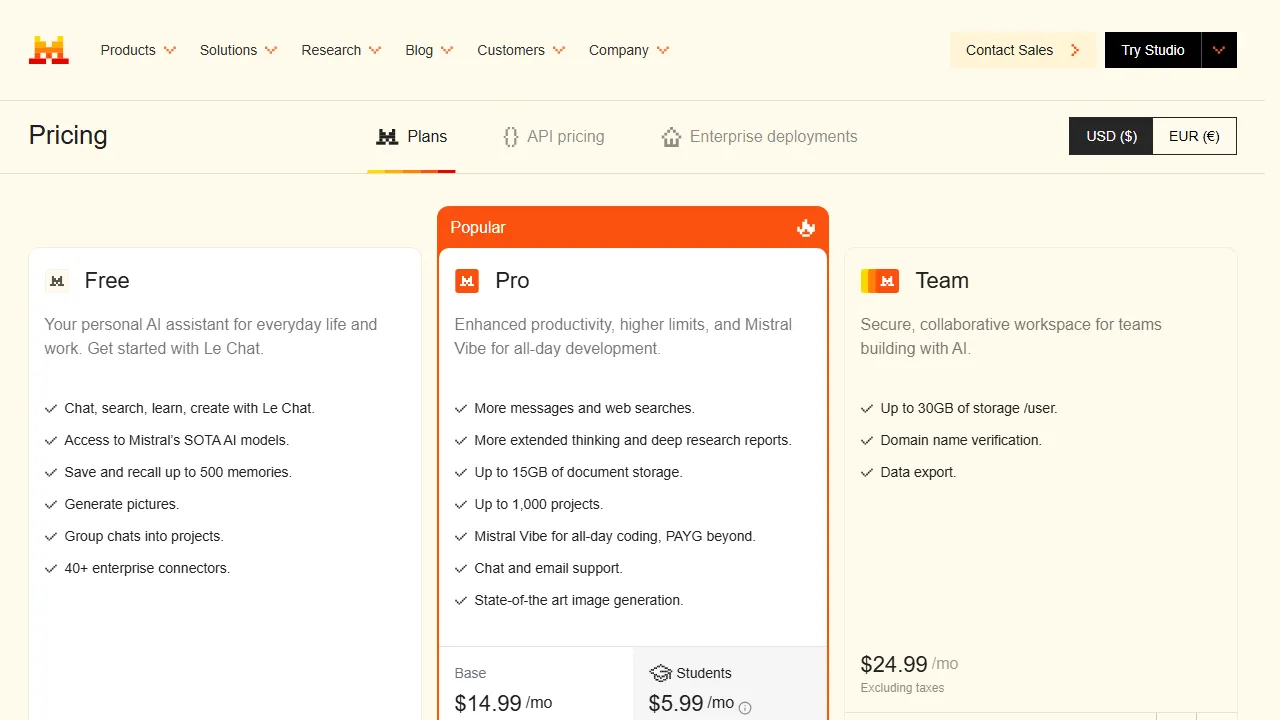
Task: Select EUR (€) currency
Action: pyautogui.click(x=1194, y=136)
